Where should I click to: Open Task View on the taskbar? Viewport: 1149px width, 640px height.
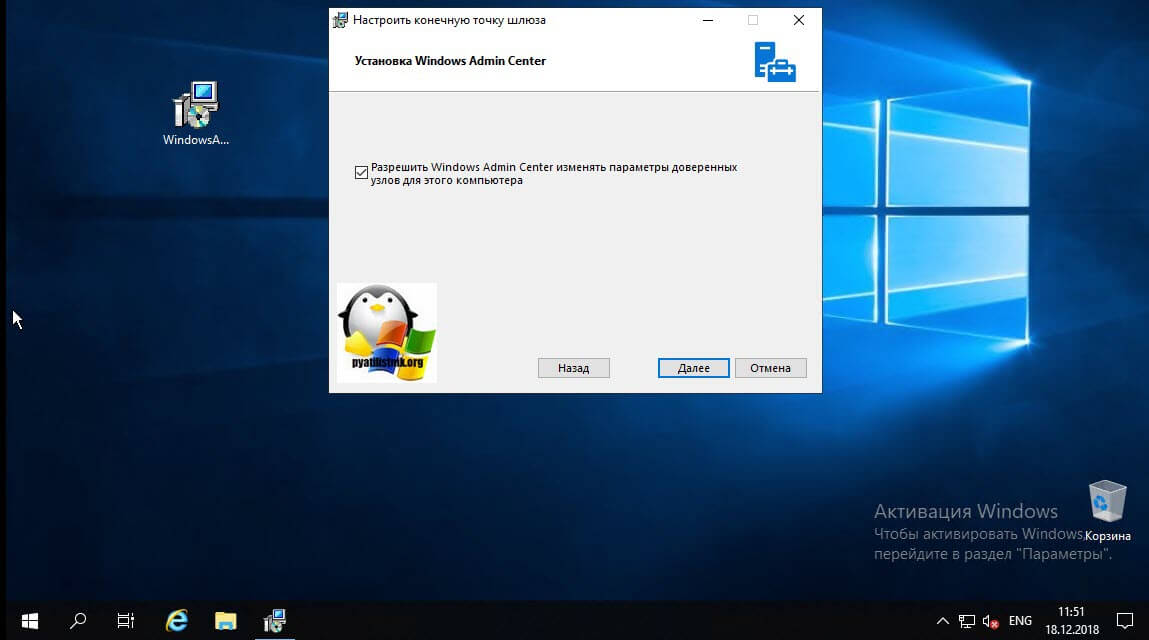(126, 621)
